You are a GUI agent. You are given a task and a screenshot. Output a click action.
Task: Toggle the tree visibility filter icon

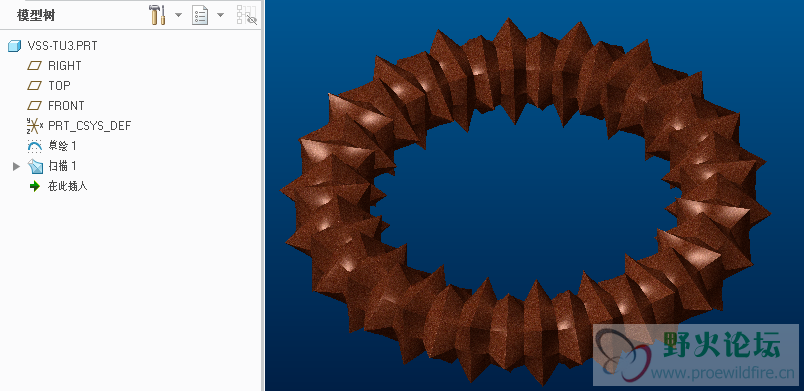(247, 15)
